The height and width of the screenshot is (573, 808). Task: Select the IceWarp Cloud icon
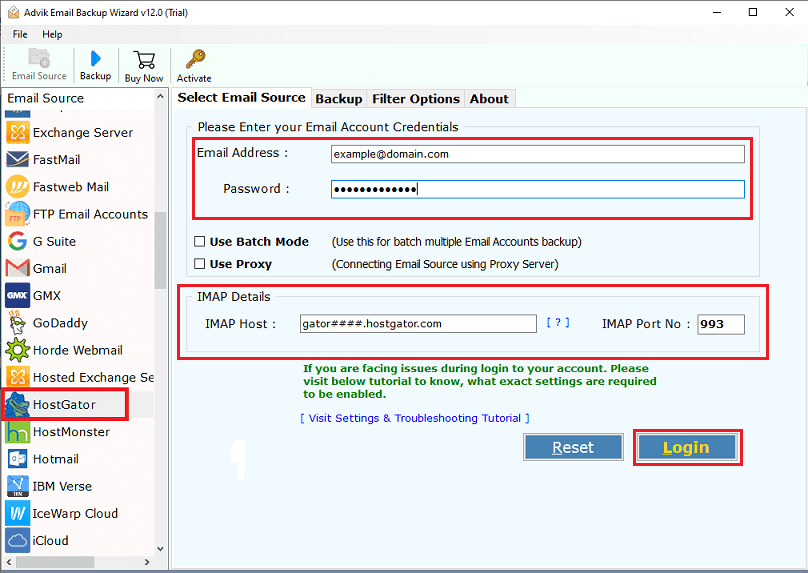click(18, 513)
